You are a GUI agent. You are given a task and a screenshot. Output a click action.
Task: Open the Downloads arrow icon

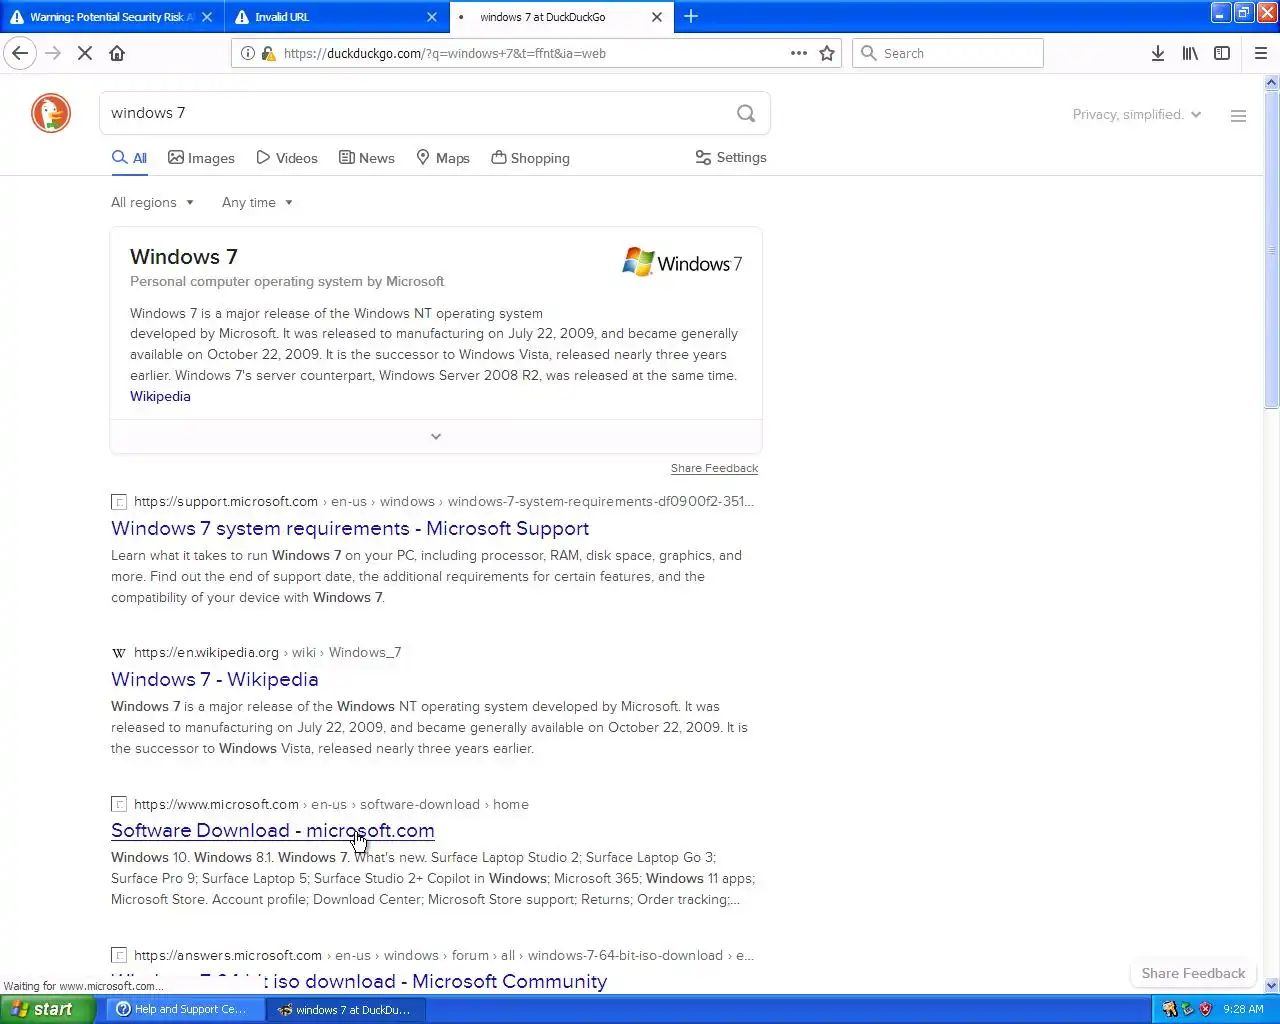(1157, 53)
